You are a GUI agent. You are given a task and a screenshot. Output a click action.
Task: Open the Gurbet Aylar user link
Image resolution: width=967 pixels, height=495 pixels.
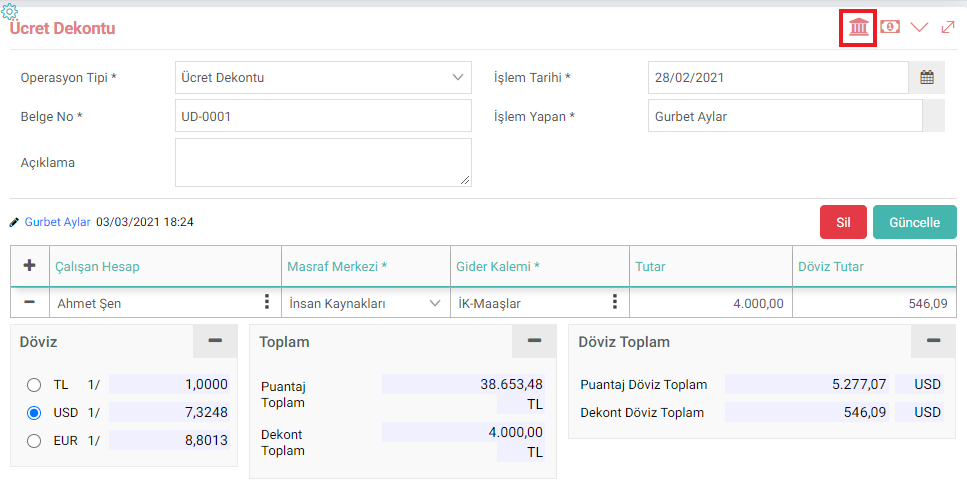point(57,222)
